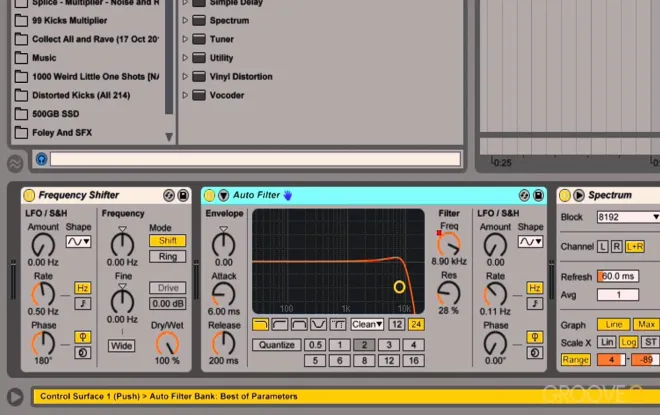Select quantize value 3
This screenshot has width=660, height=415.
point(389,345)
